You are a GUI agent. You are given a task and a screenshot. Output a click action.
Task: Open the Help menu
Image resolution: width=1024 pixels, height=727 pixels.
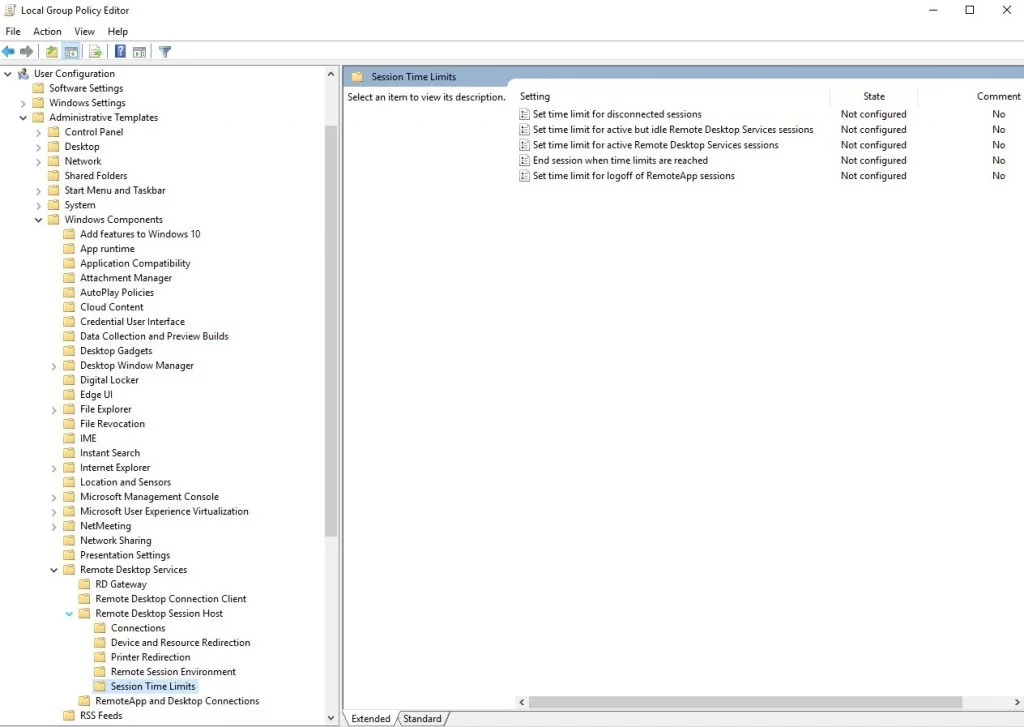(118, 31)
